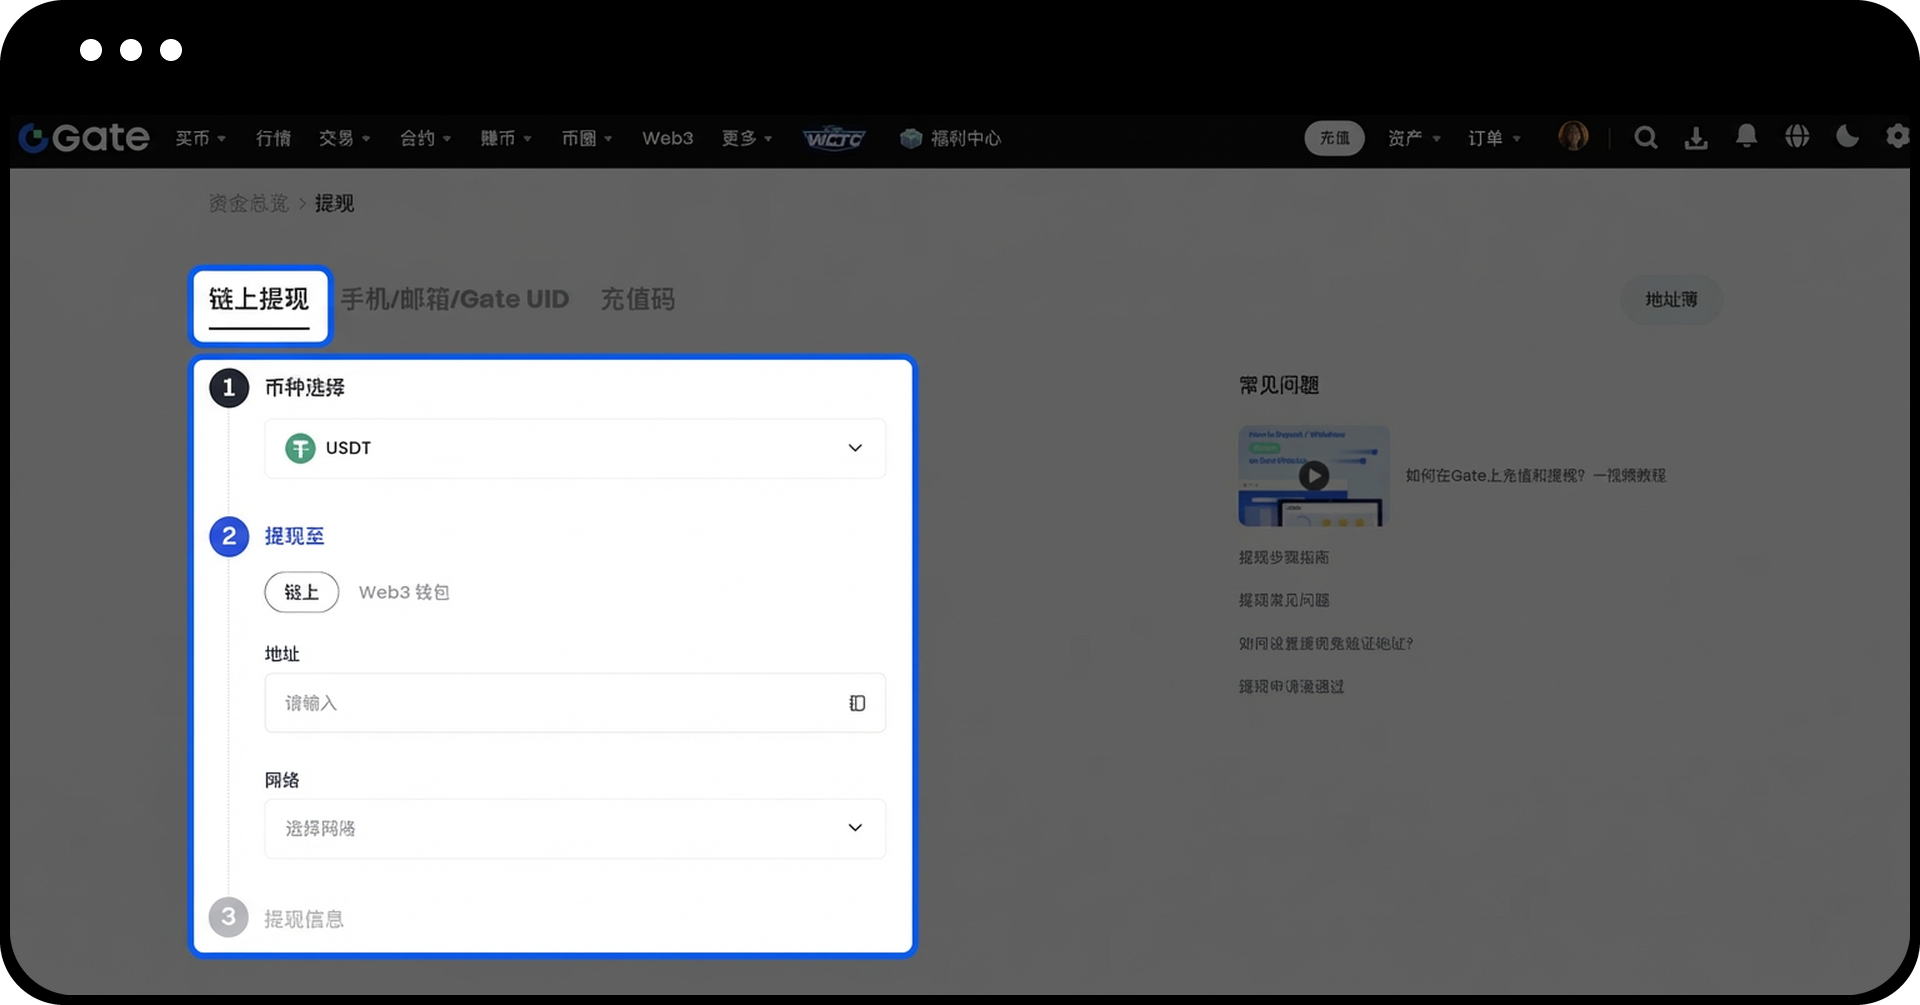Screen dimensions: 1920x1005
Task: Expand the 资产 menu
Action: point(1413,138)
